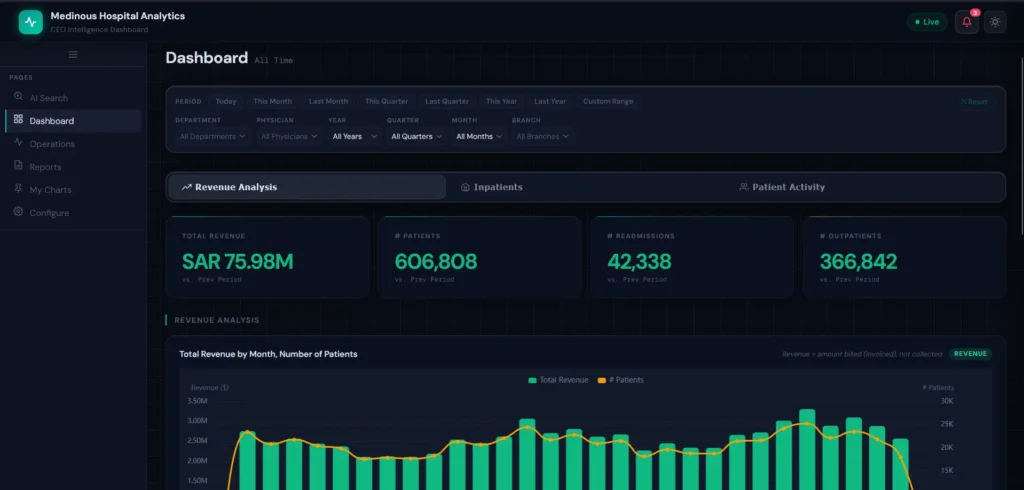Open the All Departments dropdown
1024x490 pixels.
tap(212, 137)
